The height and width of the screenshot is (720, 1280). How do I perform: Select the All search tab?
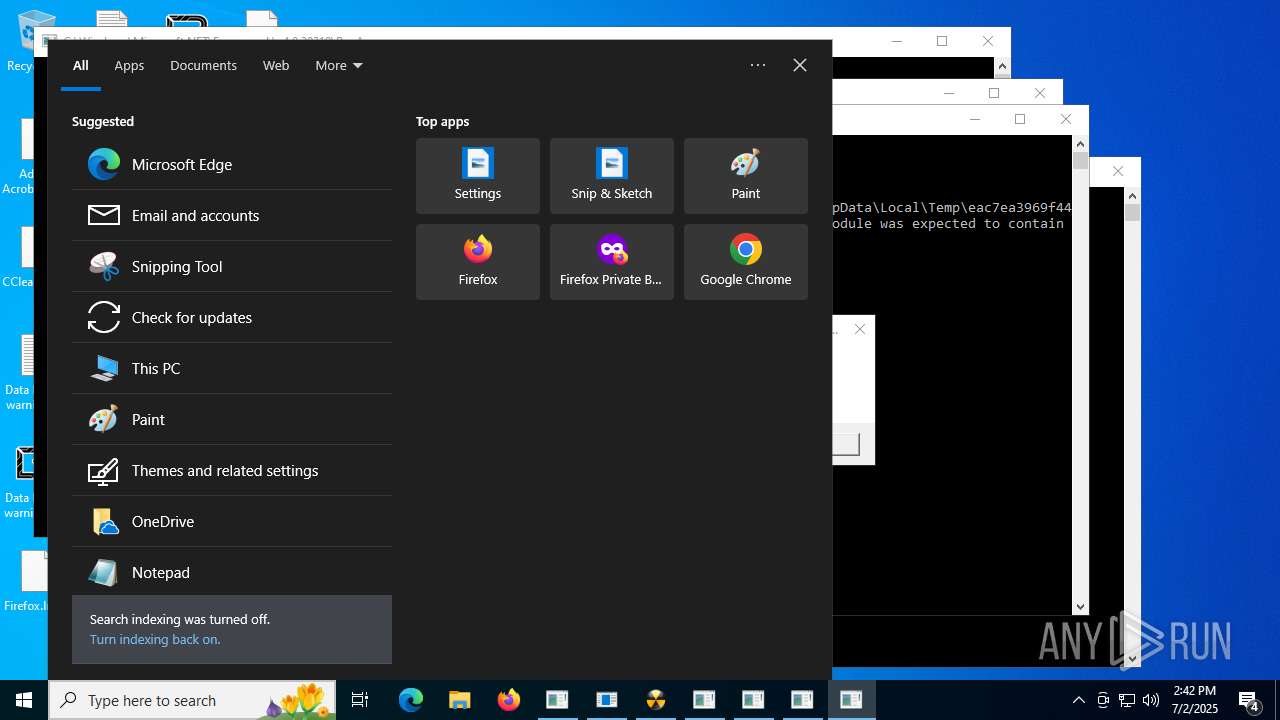[81, 65]
